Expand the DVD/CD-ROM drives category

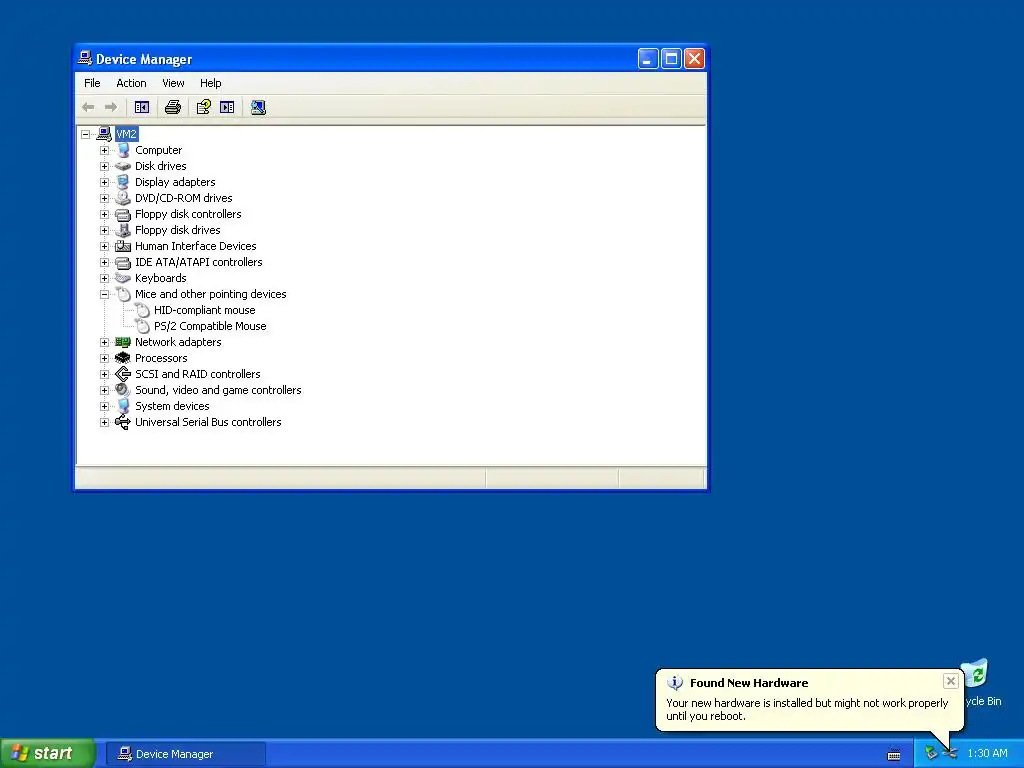pyautogui.click(x=104, y=199)
